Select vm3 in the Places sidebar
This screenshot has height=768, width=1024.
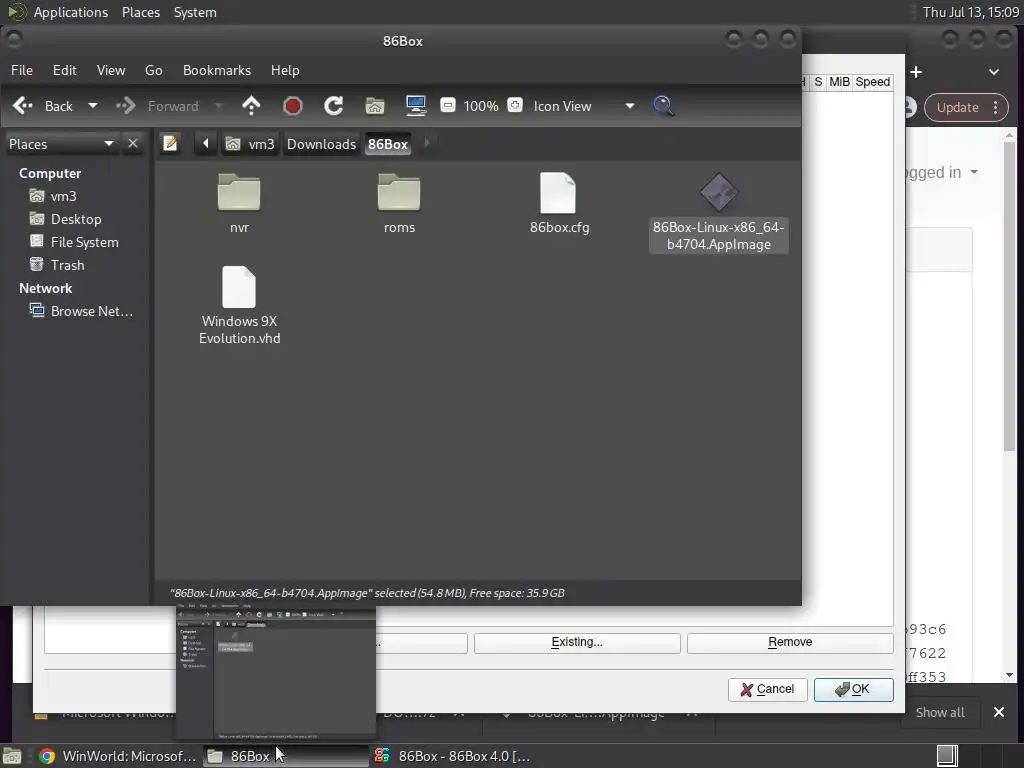63,196
